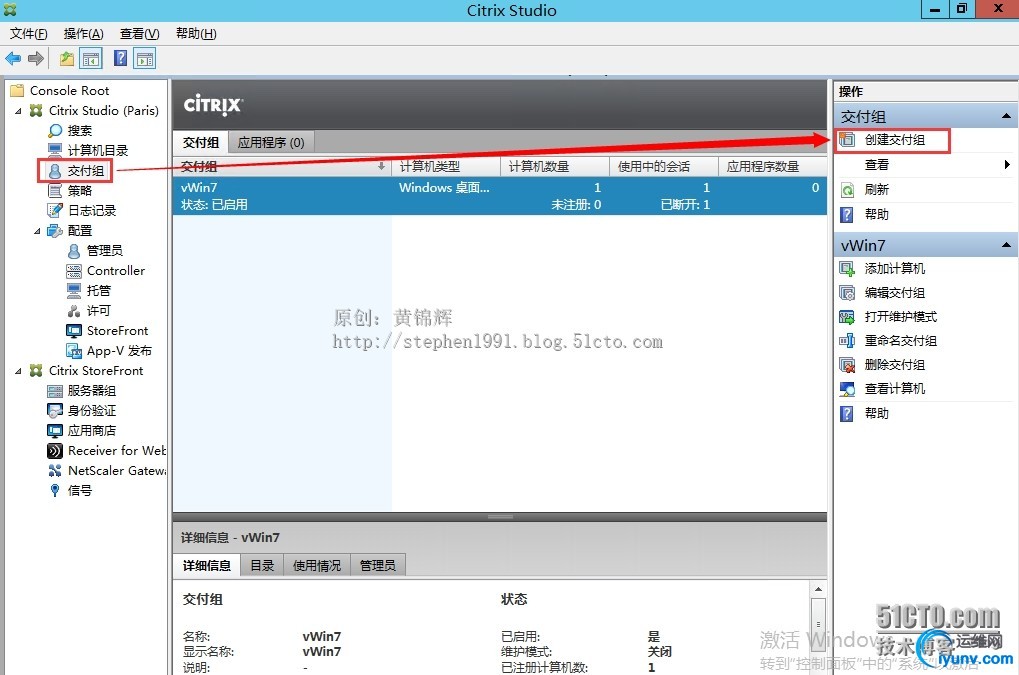Click 查看计算机 action
The image size is (1019, 675).
[x=894, y=389]
